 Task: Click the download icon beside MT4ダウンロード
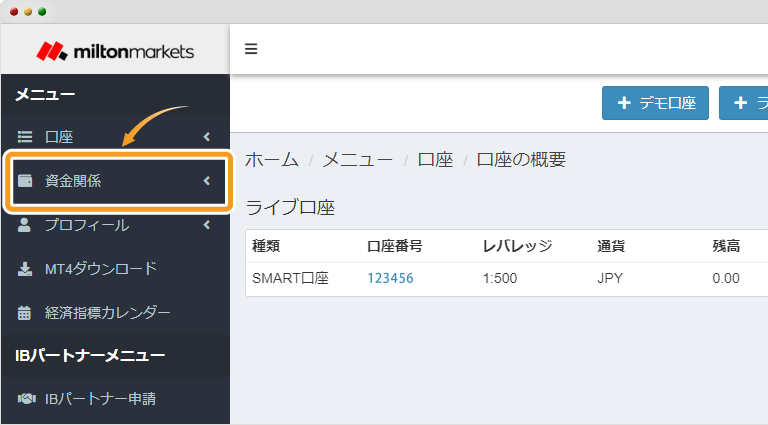coord(25,269)
